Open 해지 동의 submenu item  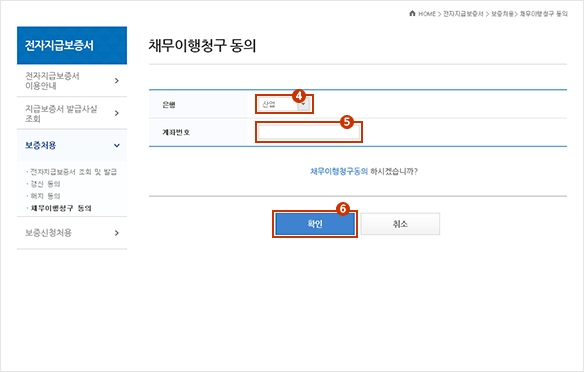[45, 195]
